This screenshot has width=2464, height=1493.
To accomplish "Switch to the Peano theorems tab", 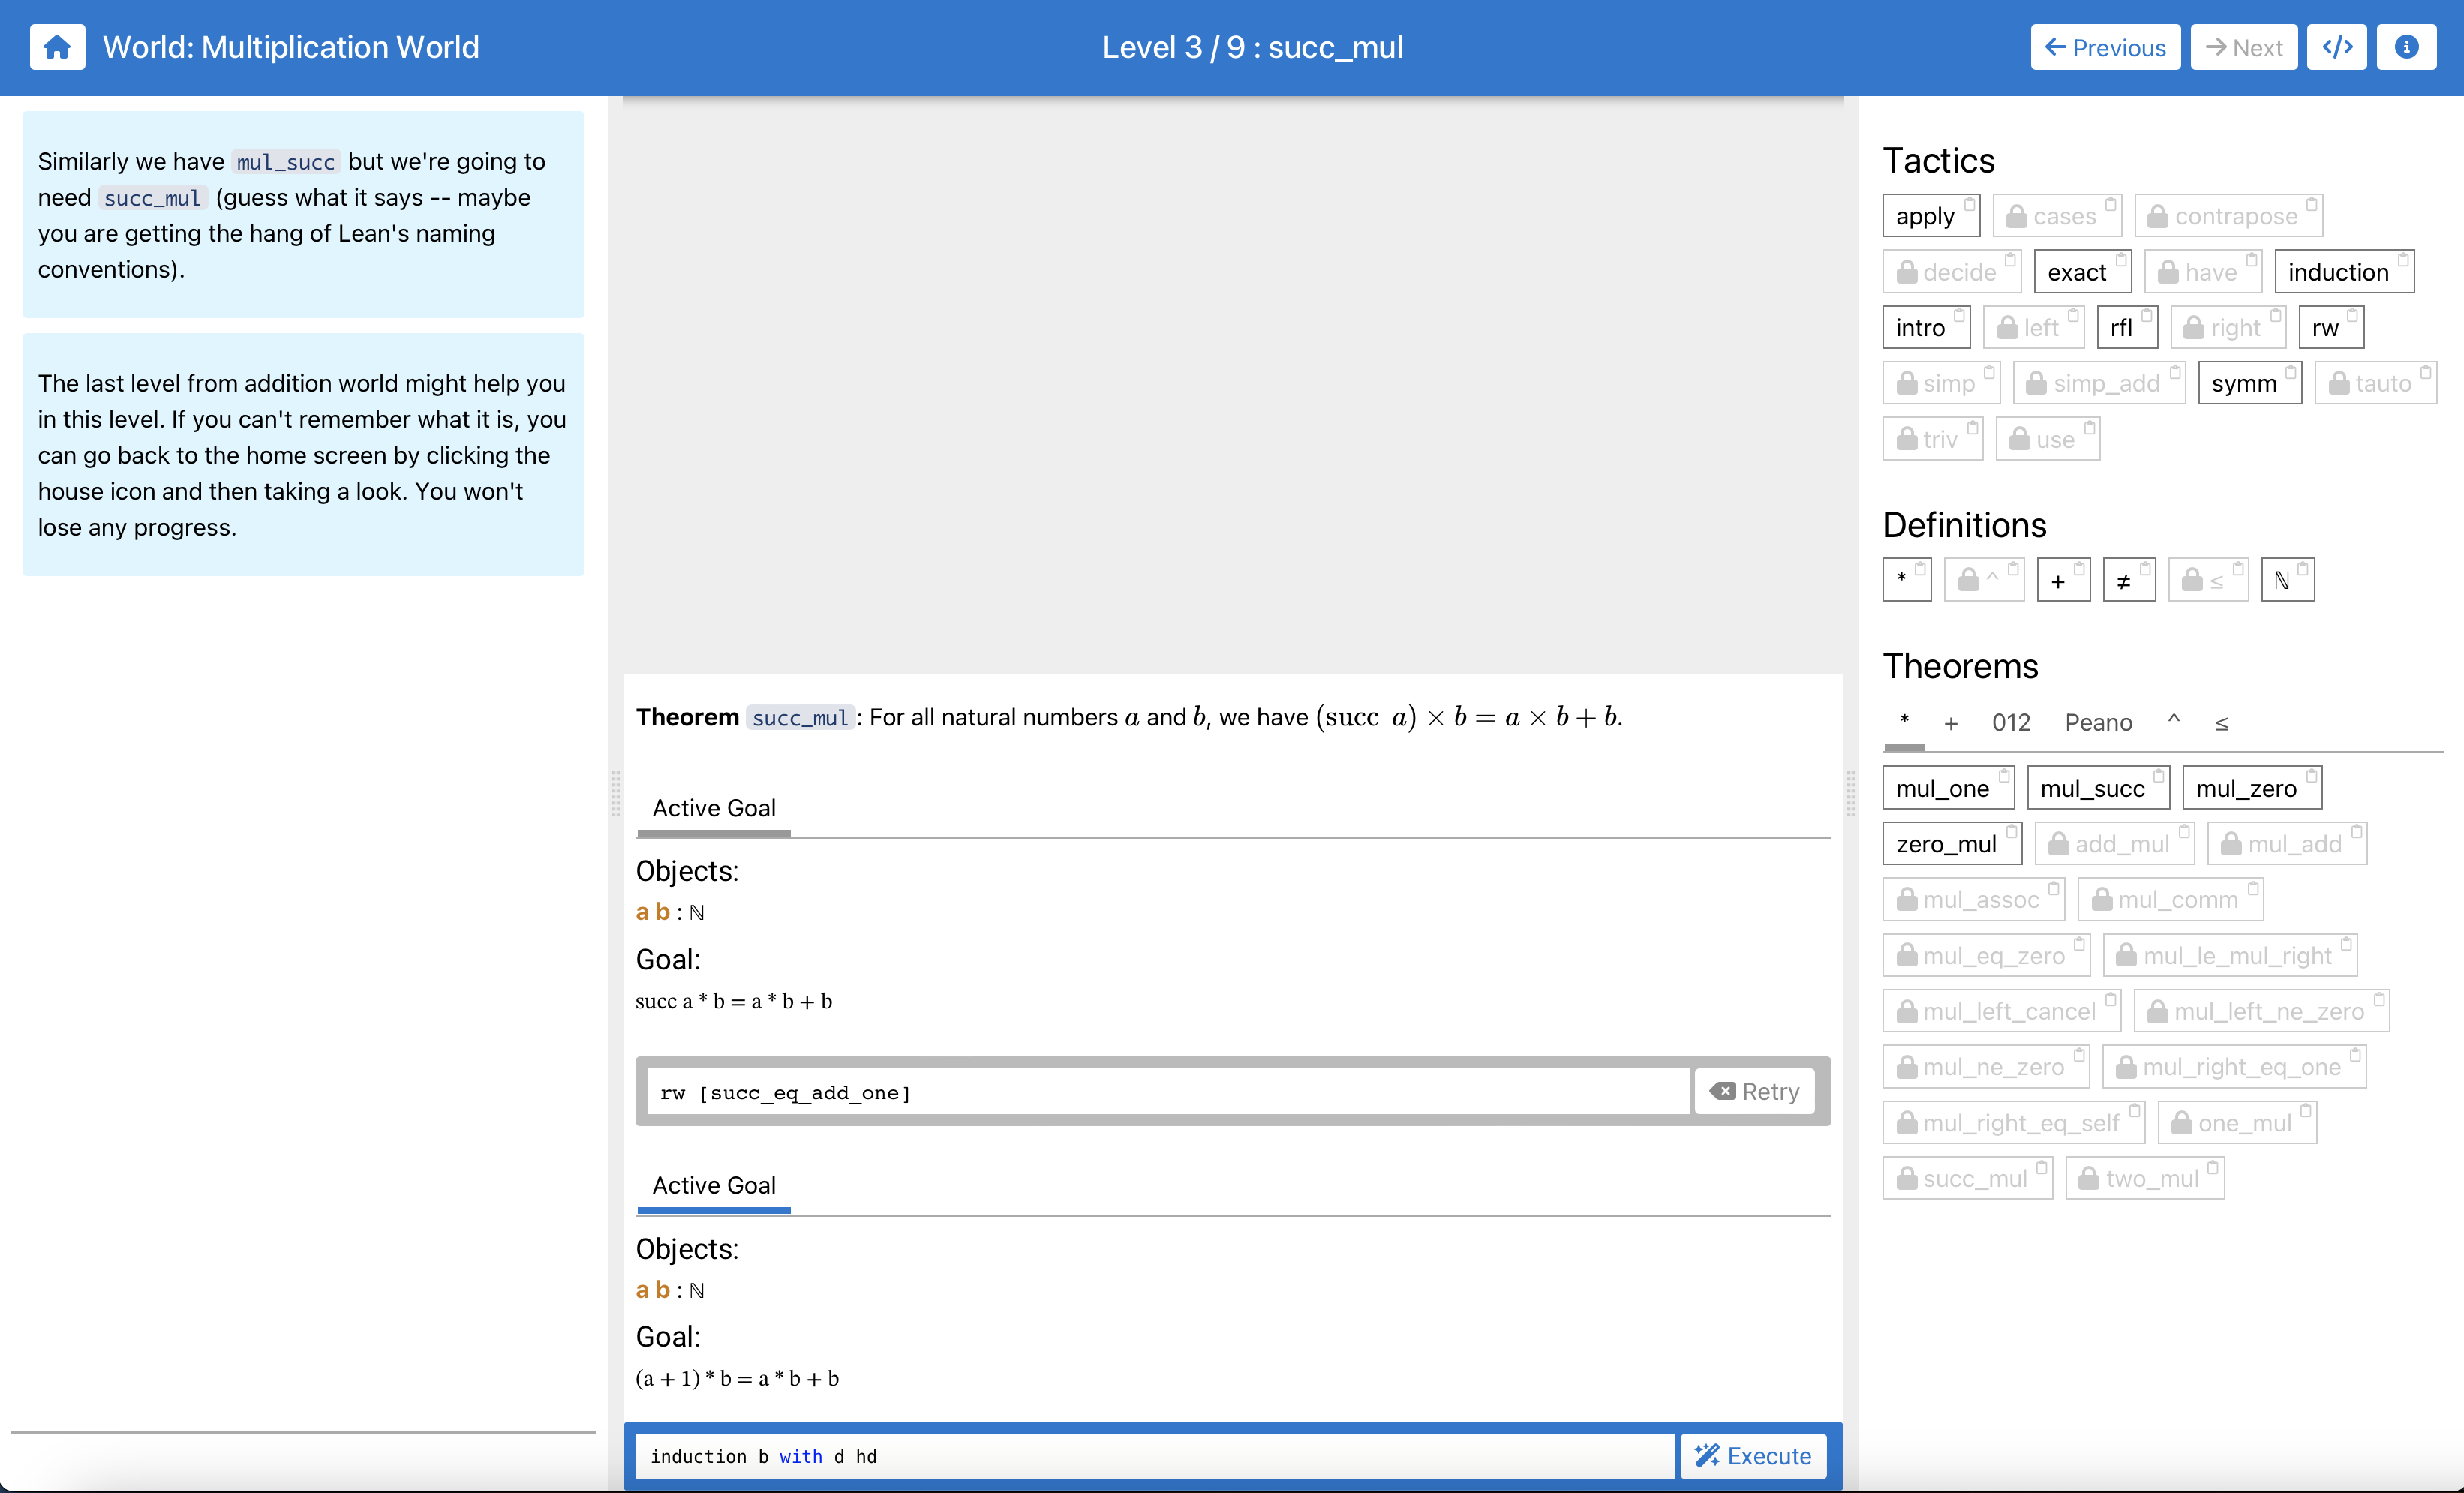I will [x=2098, y=722].
